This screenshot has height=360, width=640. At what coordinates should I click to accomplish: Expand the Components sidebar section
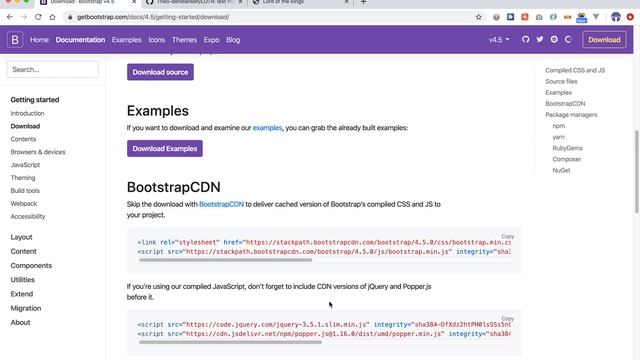tap(31, 266)
